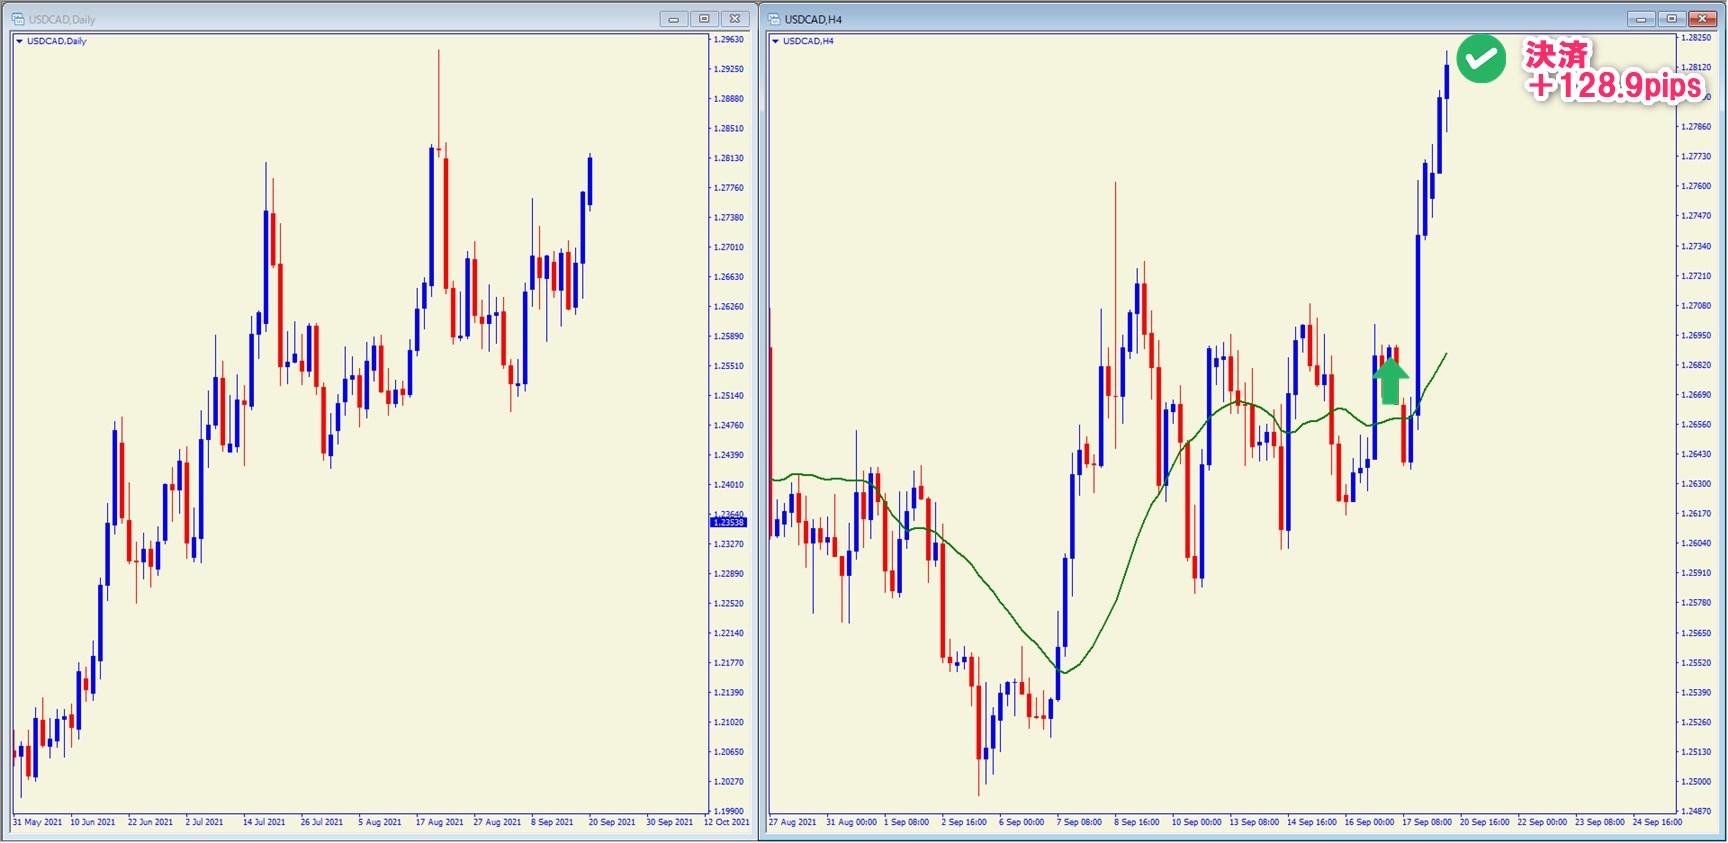Click 1.27340 on the H4 price scale
This screenshot has height=843, width=1728.
1696,246
